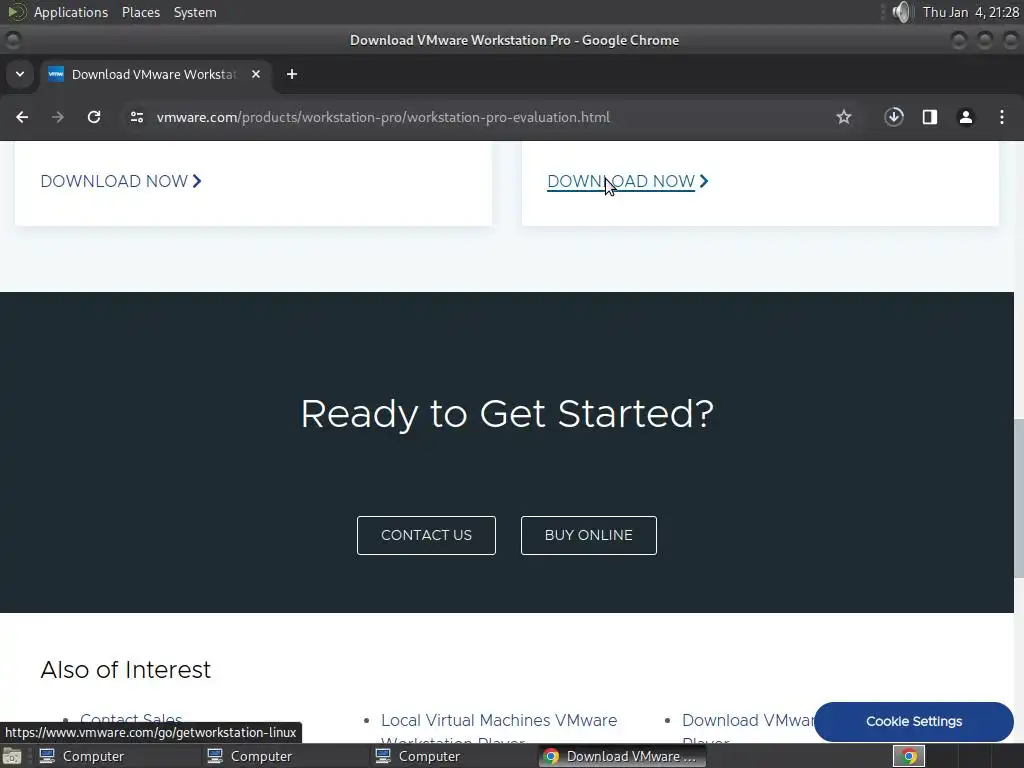Click the volume speaker icon
Viewport: 1024px width, 768px height.
tap(901, 12)
